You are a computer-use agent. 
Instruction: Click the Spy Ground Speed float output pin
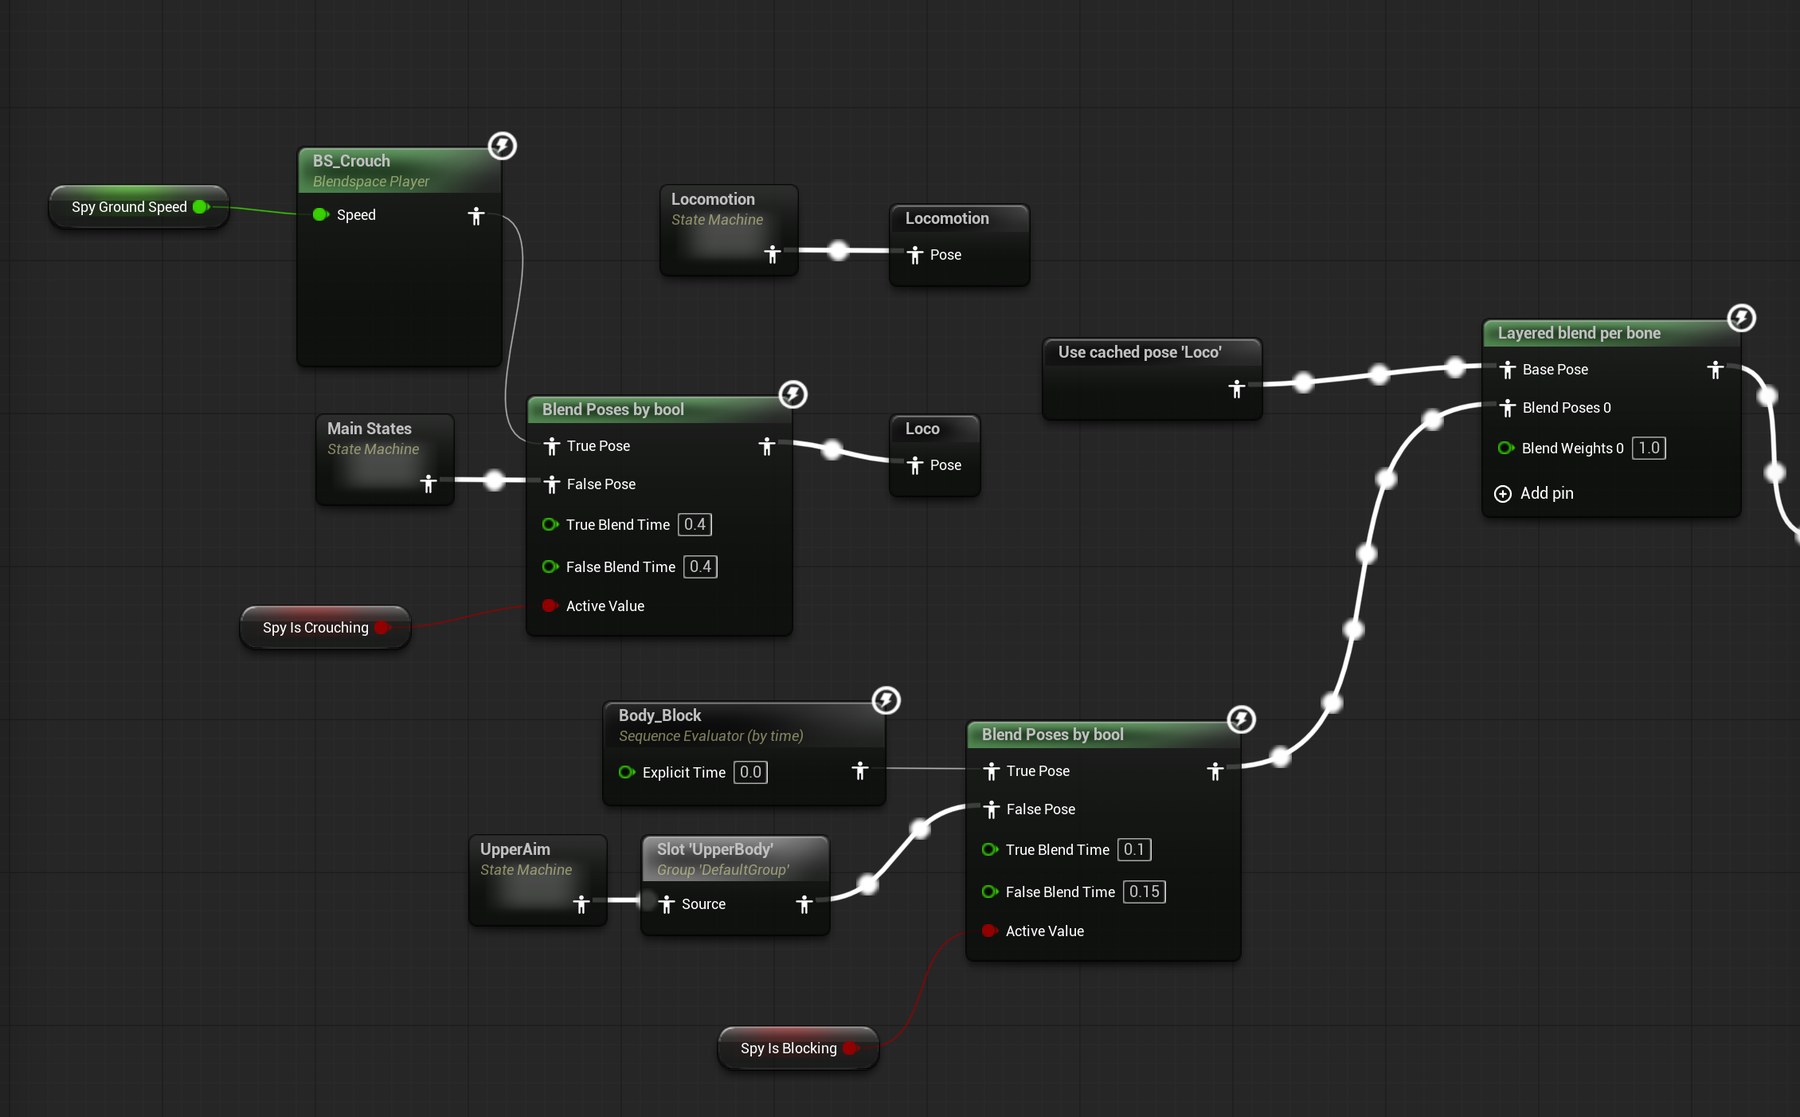pyautogui.click(x=200, y=207)
